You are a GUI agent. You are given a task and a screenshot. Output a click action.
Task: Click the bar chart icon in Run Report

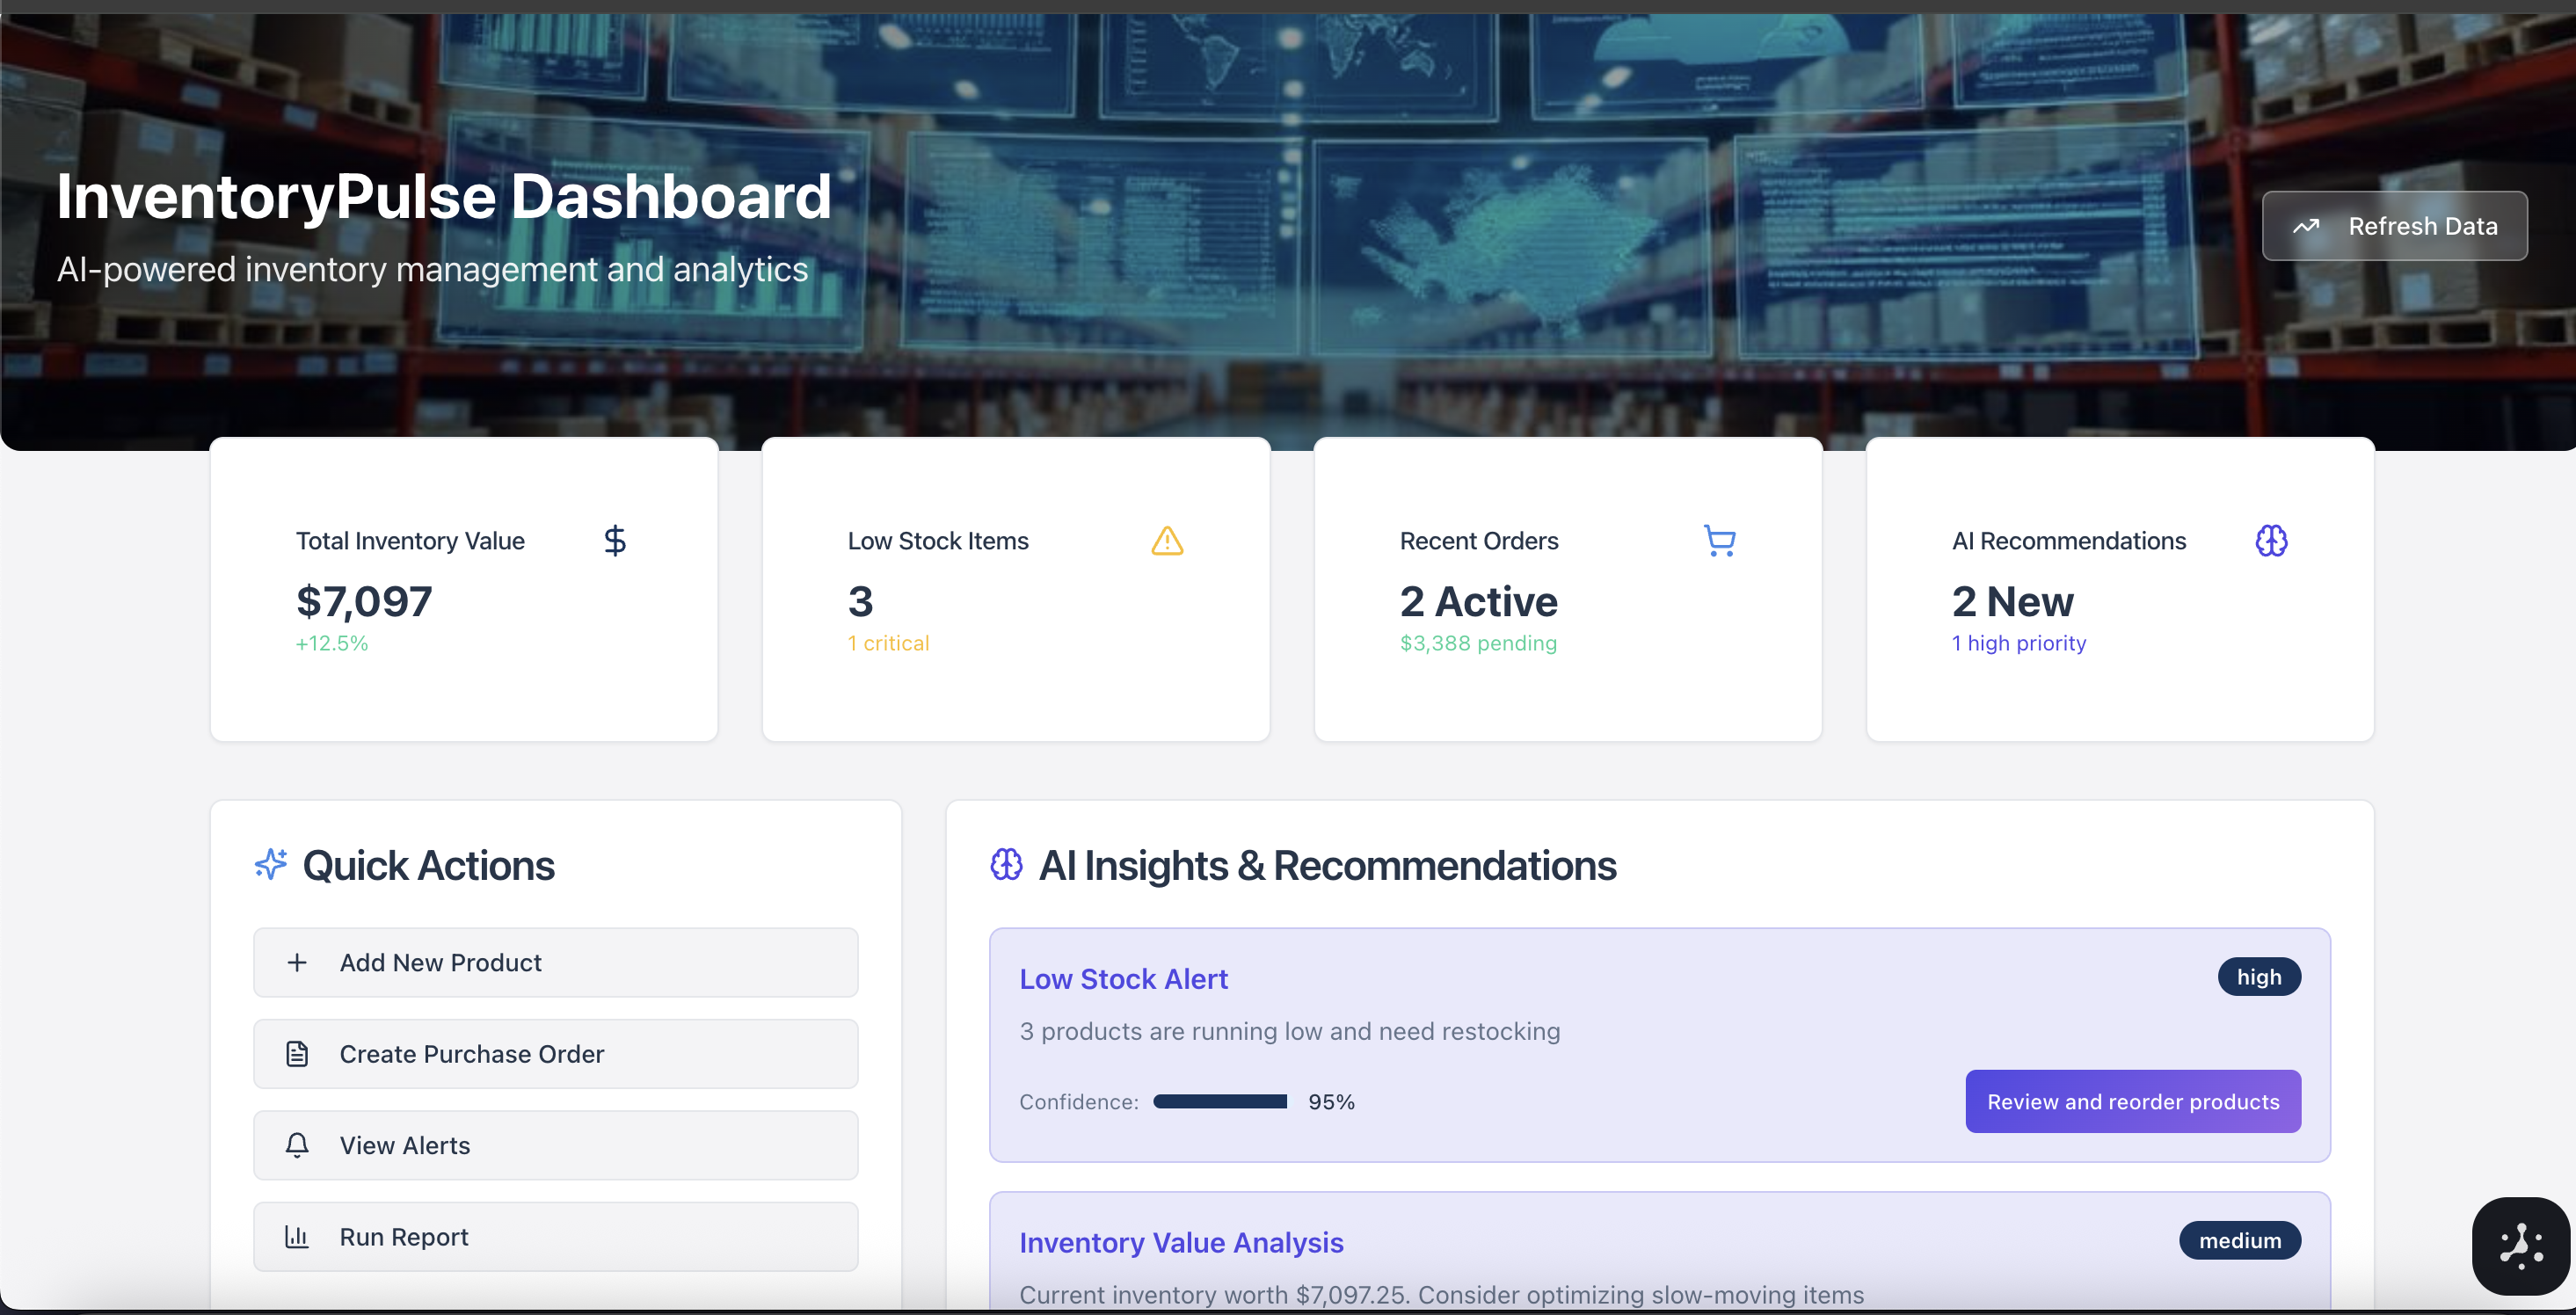pos(297,1237)
